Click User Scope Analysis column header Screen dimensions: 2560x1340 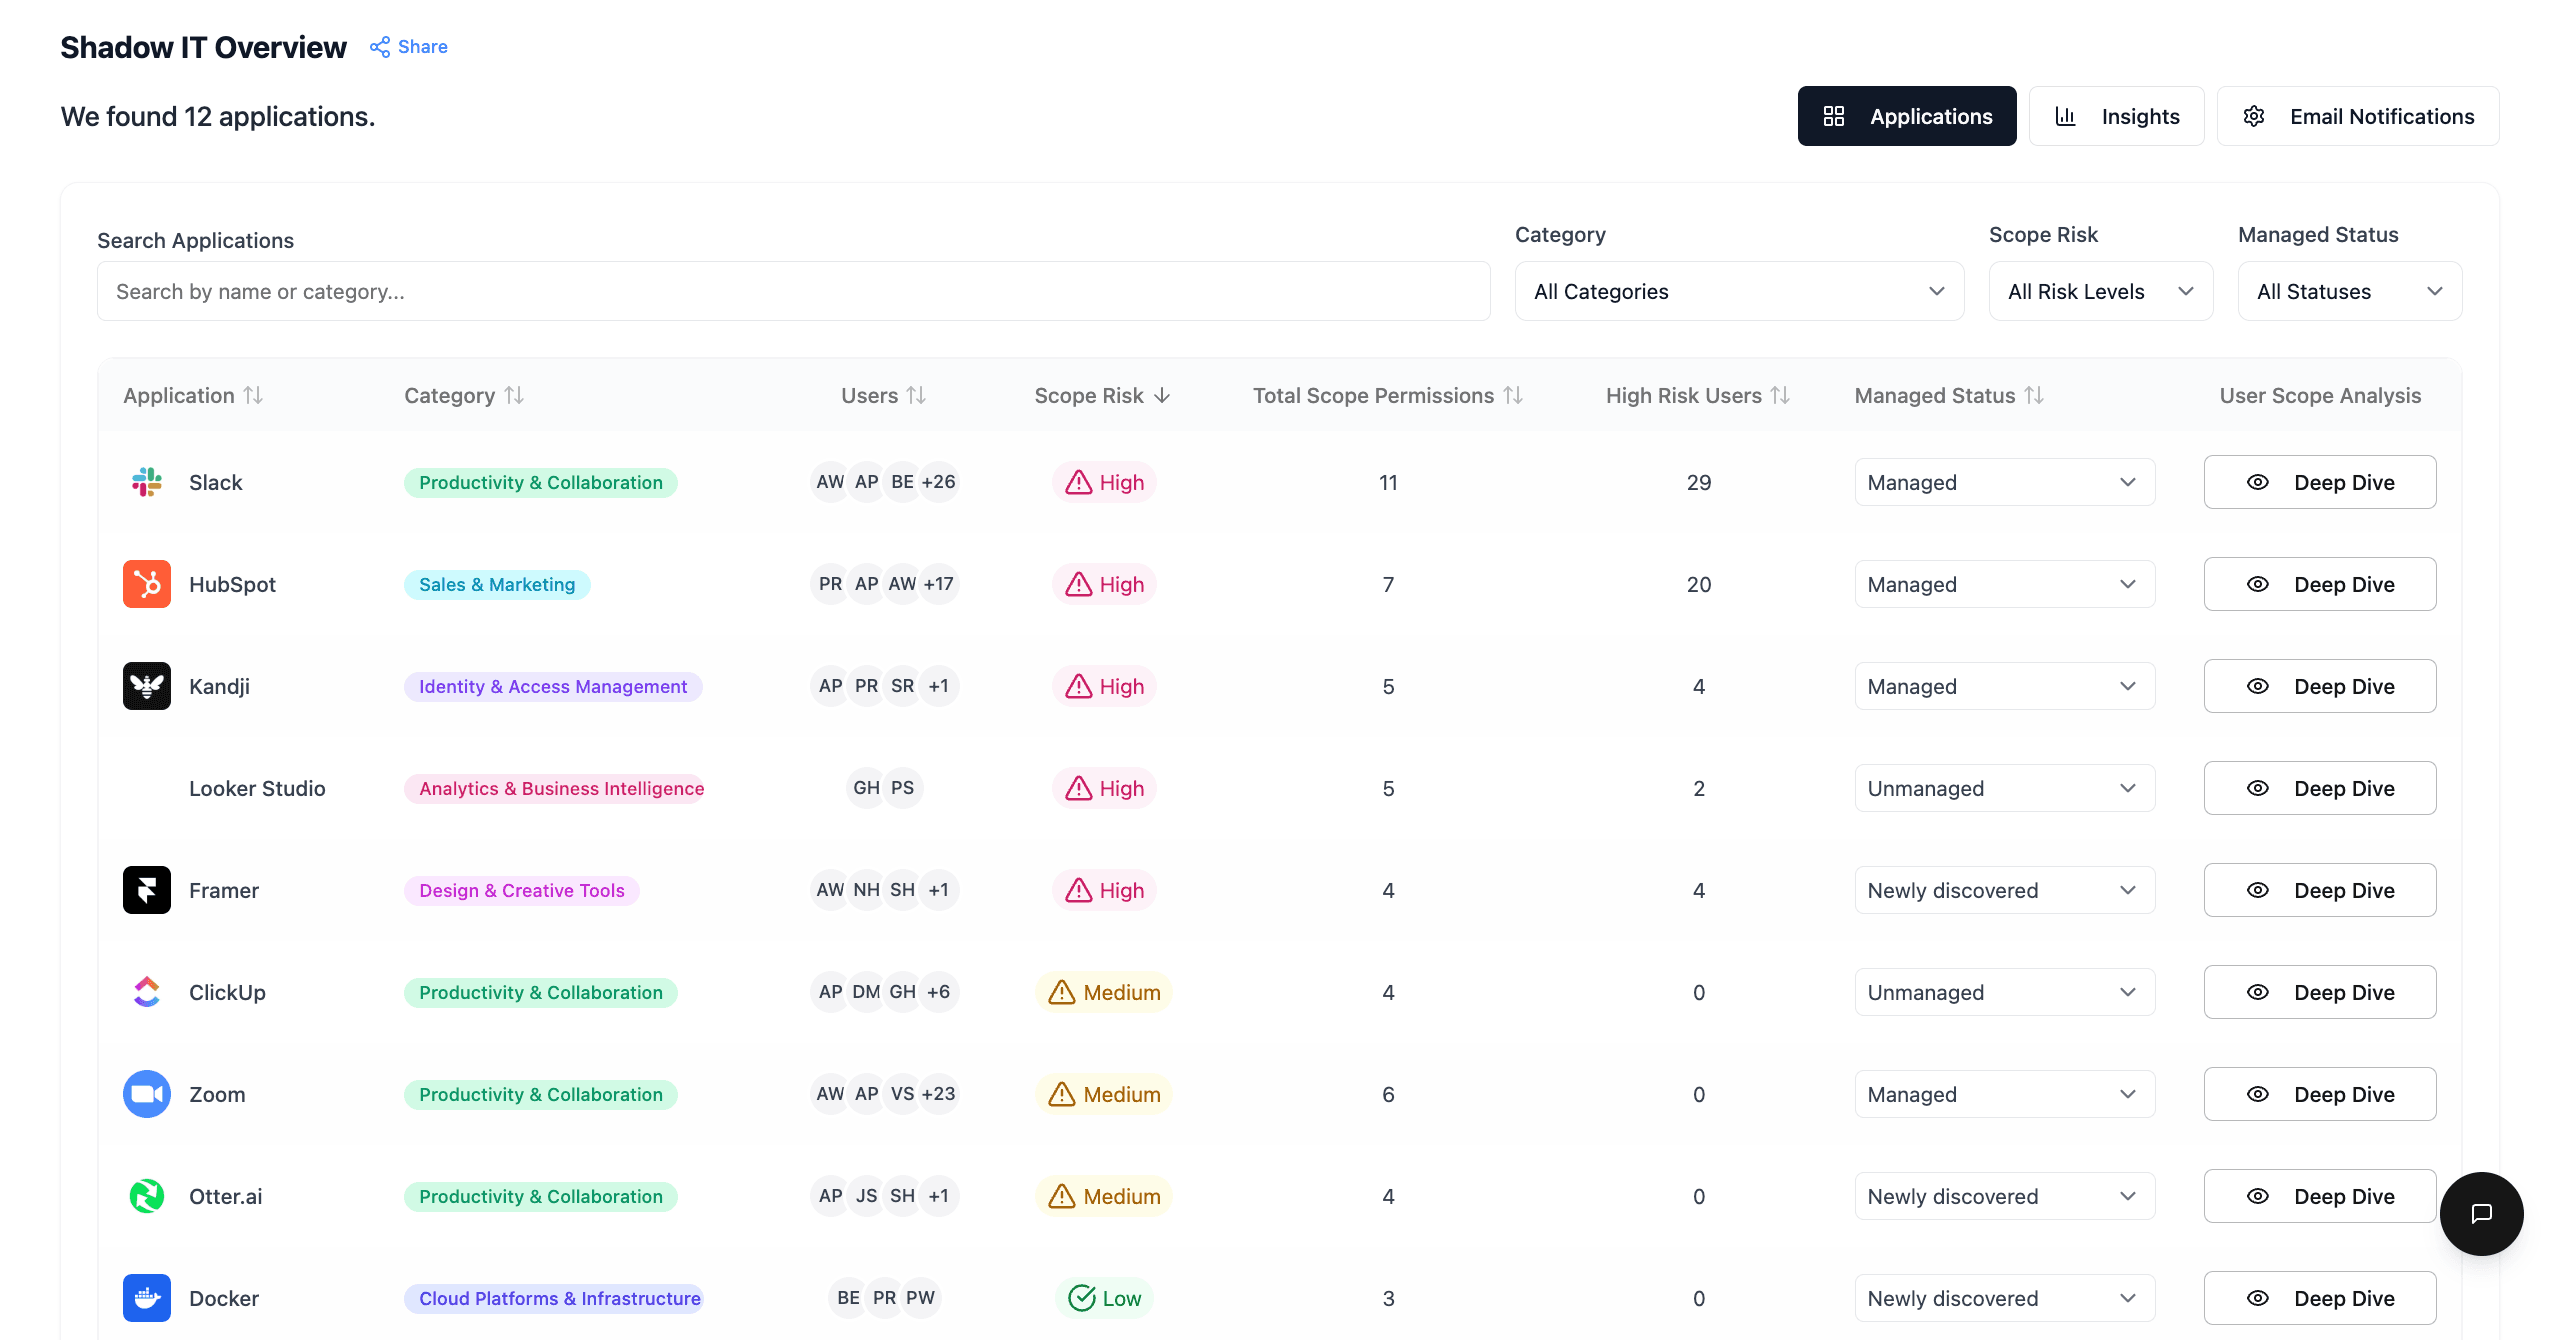click(2320, 396)
